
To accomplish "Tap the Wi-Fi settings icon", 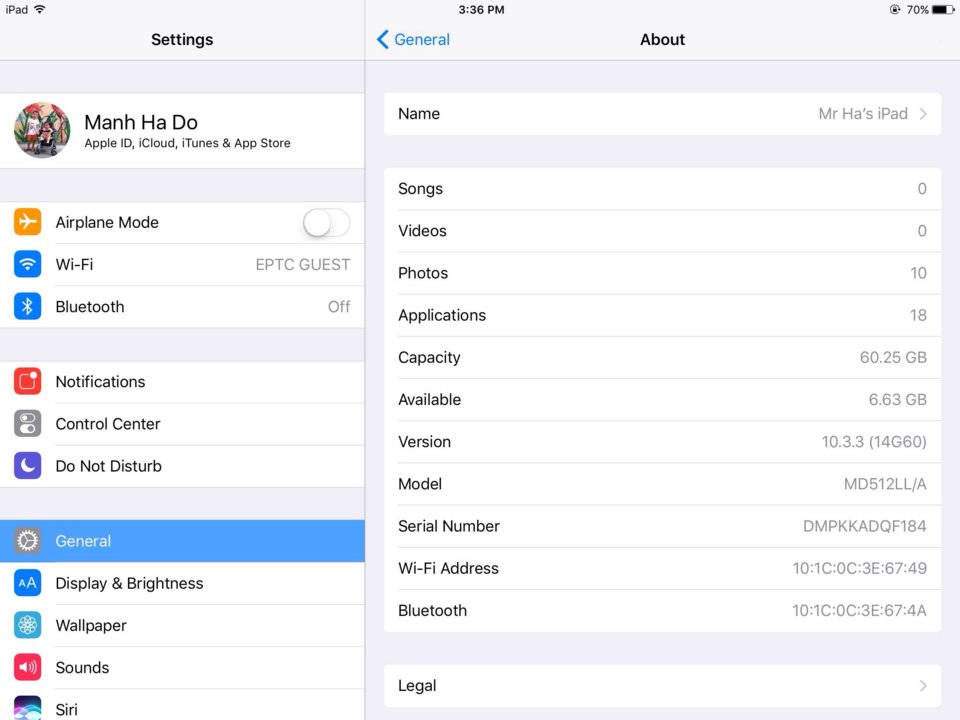I will 28,264.
